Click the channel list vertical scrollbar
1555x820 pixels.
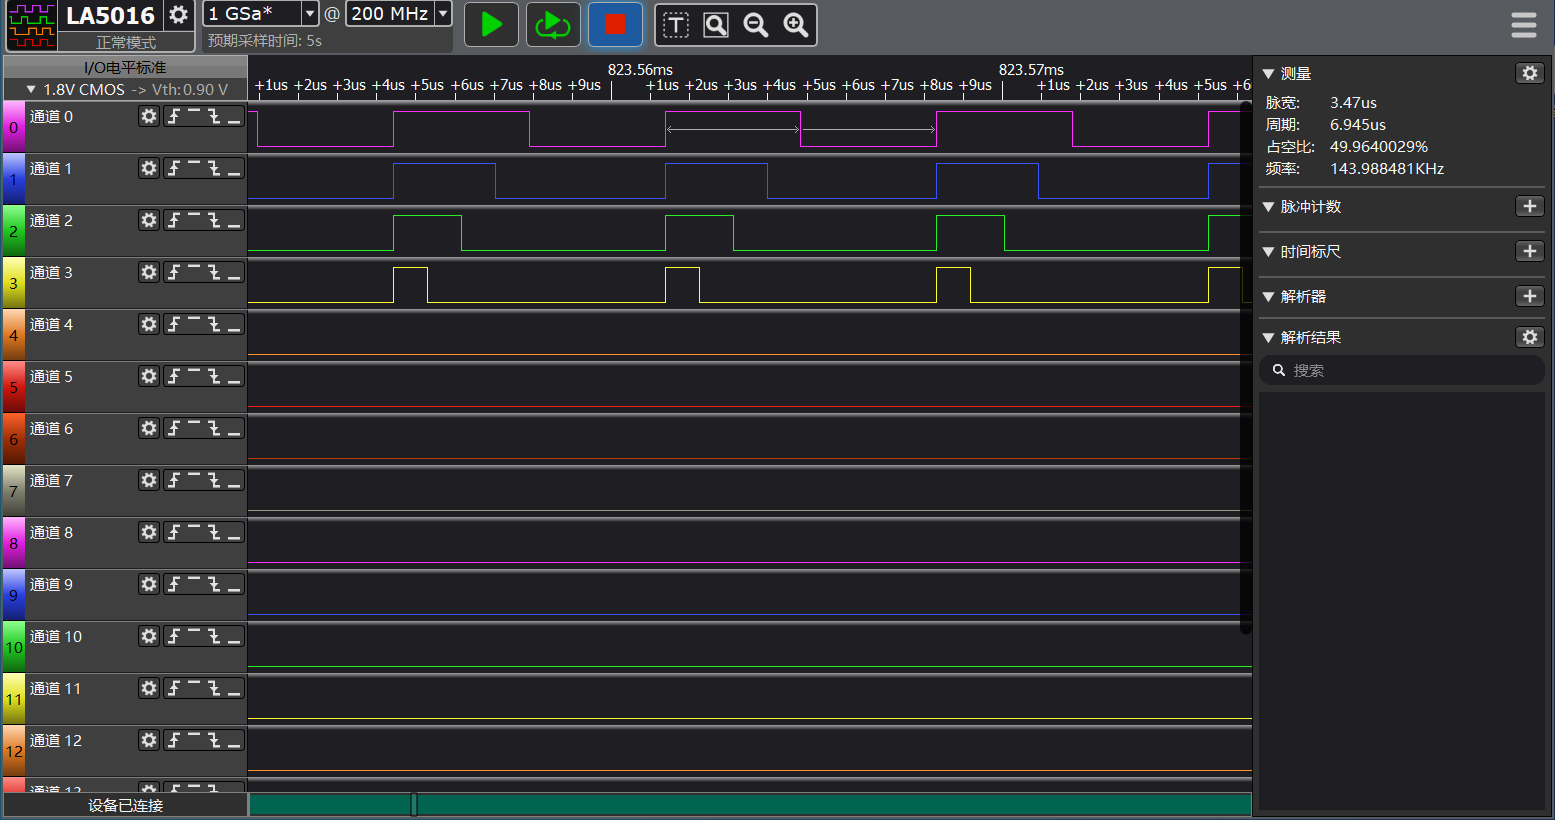point(1245,367)
